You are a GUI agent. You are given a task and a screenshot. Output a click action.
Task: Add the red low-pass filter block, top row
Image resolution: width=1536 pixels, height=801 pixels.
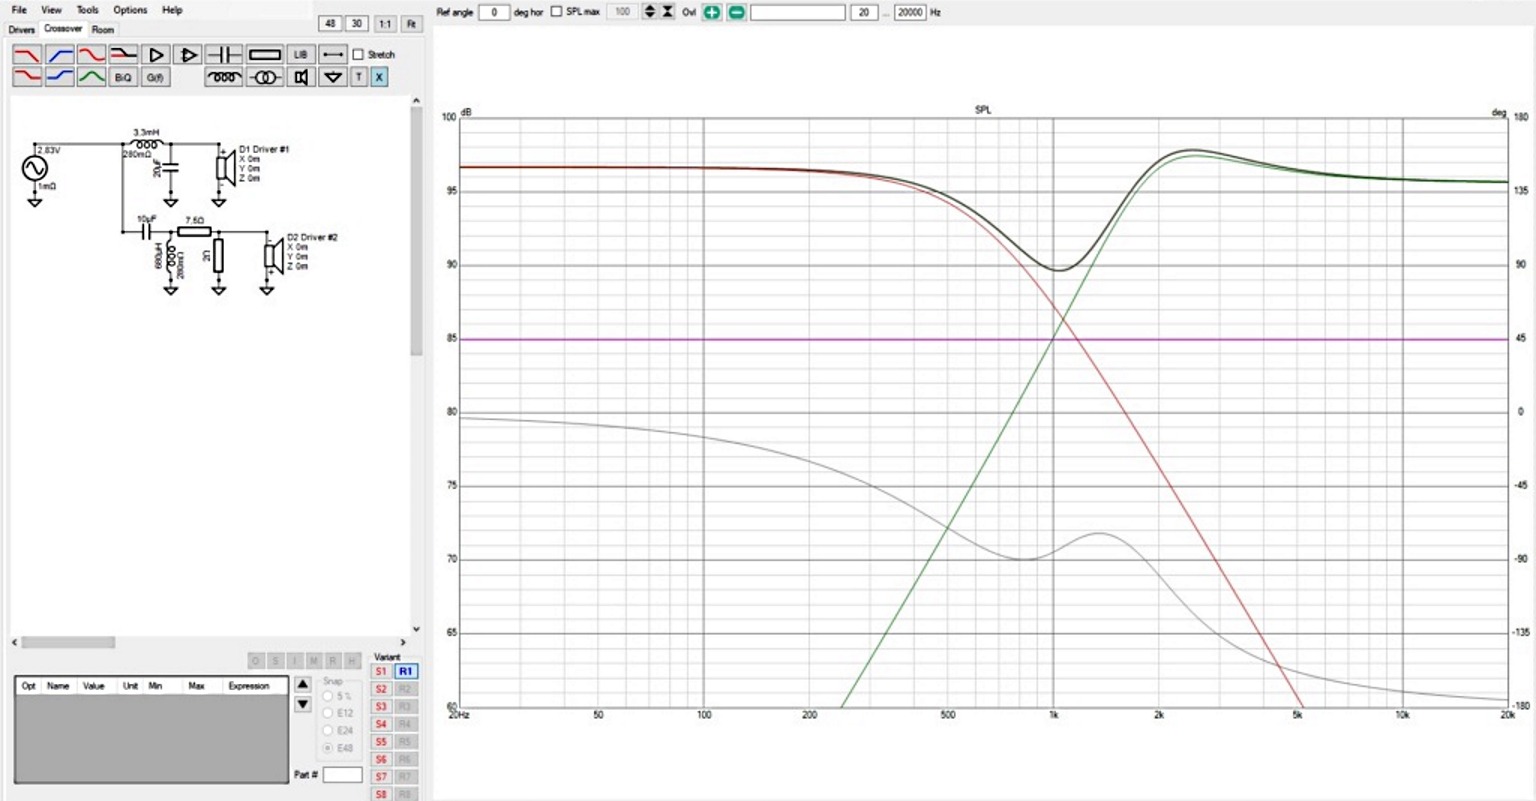27,54
